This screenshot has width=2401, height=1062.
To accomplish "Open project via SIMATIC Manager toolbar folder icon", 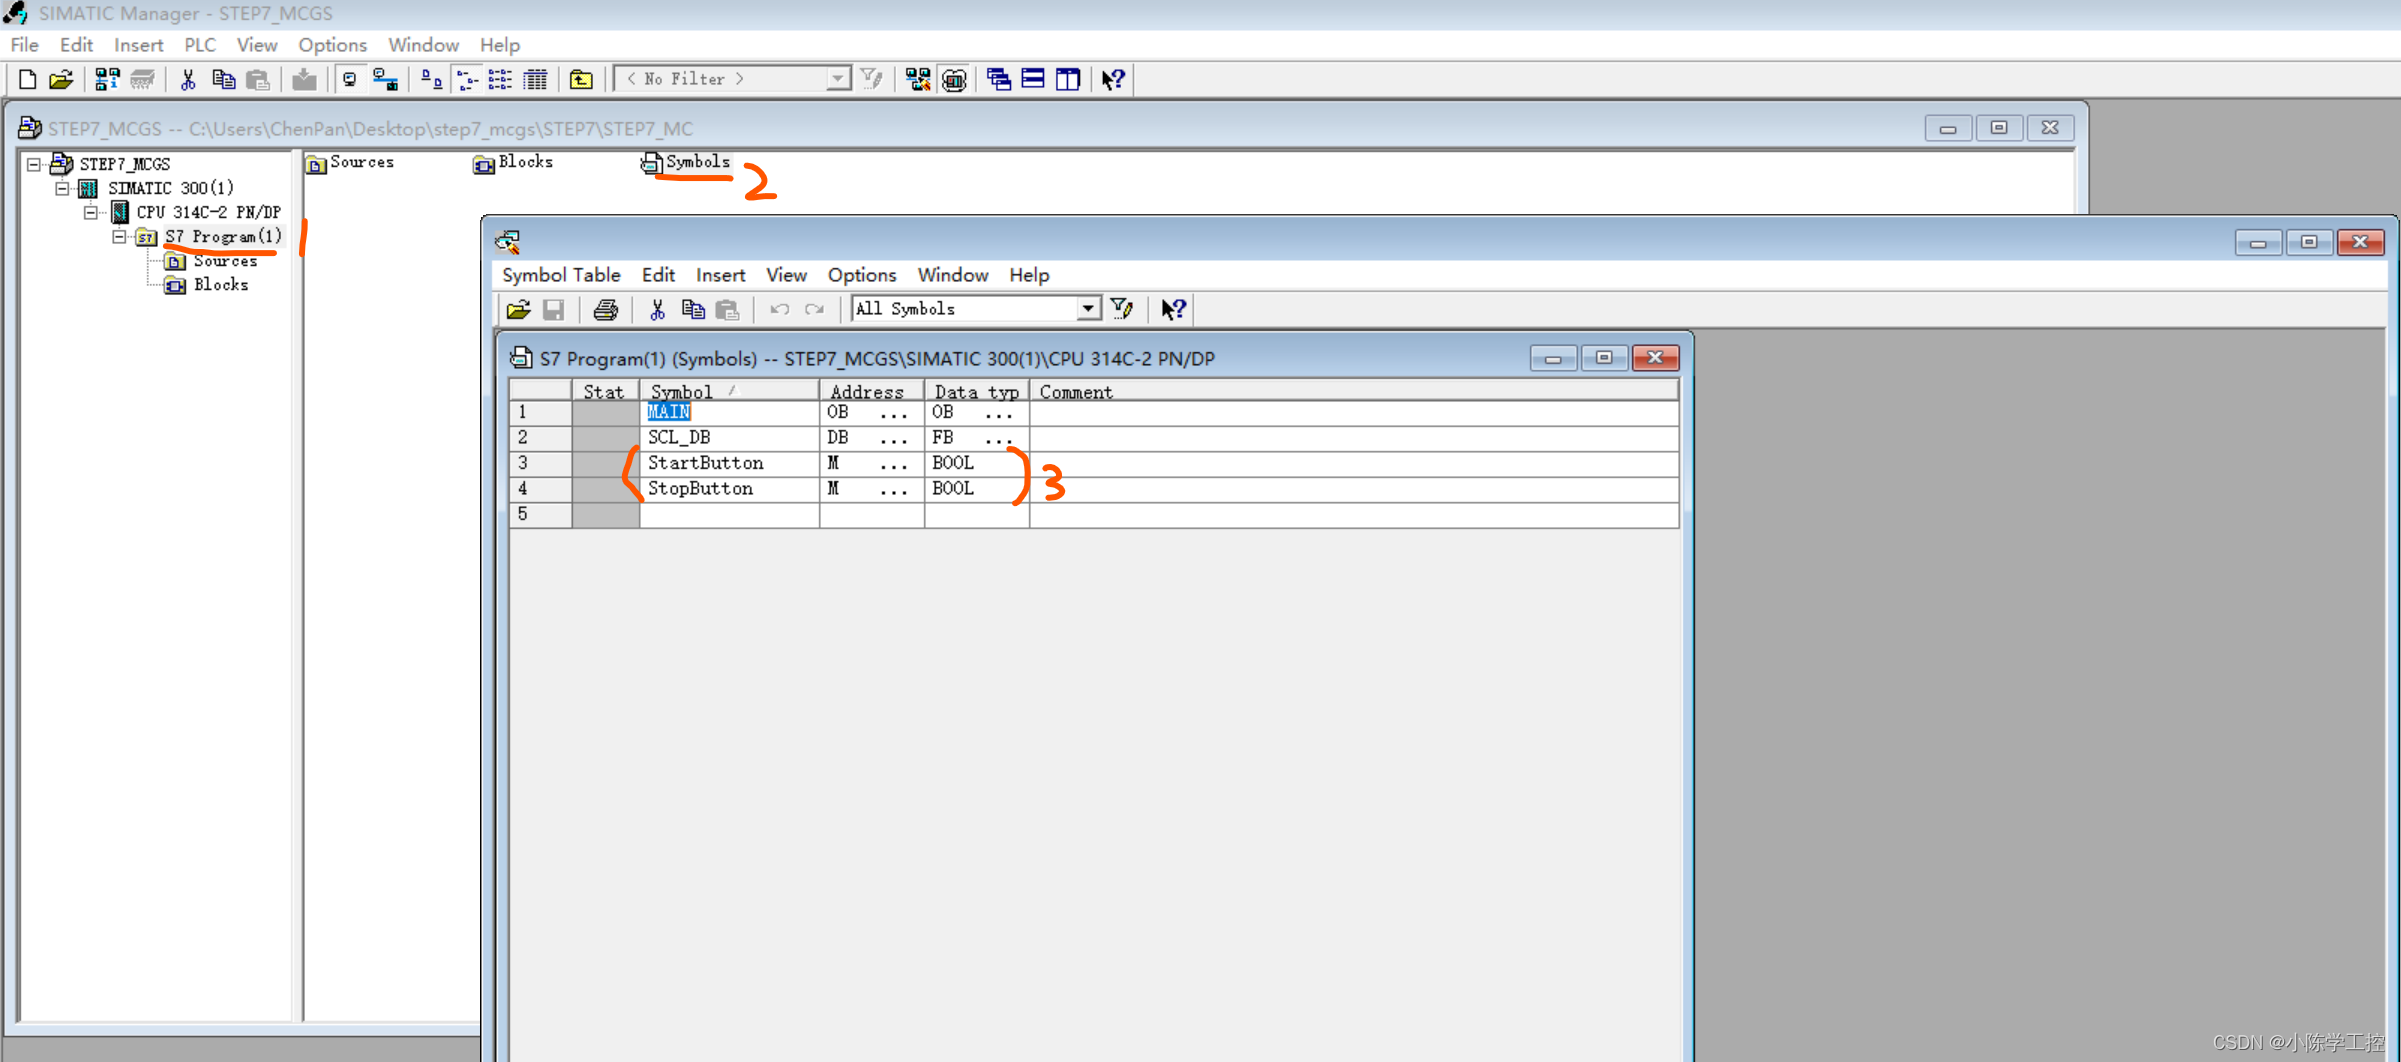I will pos(61,79).
